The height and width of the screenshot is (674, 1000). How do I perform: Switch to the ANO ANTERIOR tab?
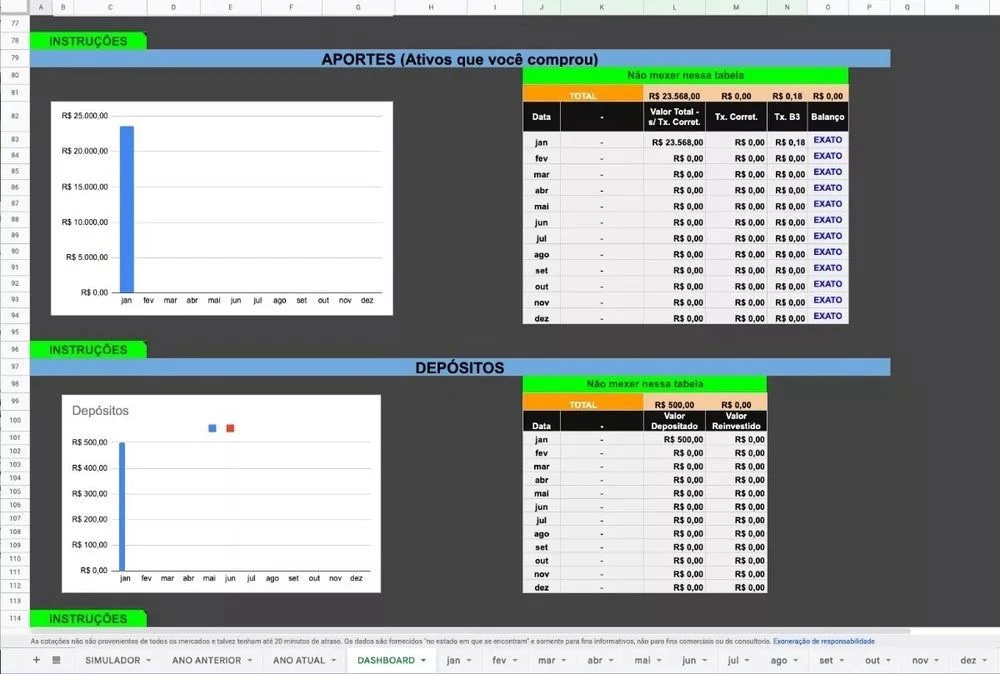coord(206,660)
